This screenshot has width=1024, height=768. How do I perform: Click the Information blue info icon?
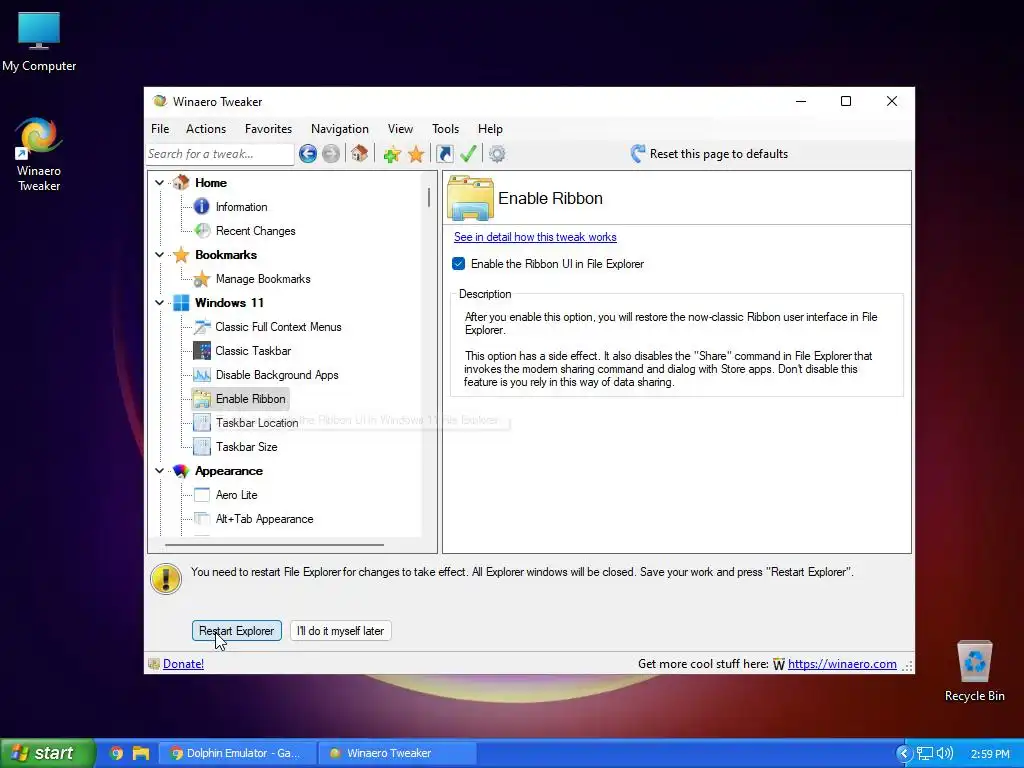coord(202,206)
